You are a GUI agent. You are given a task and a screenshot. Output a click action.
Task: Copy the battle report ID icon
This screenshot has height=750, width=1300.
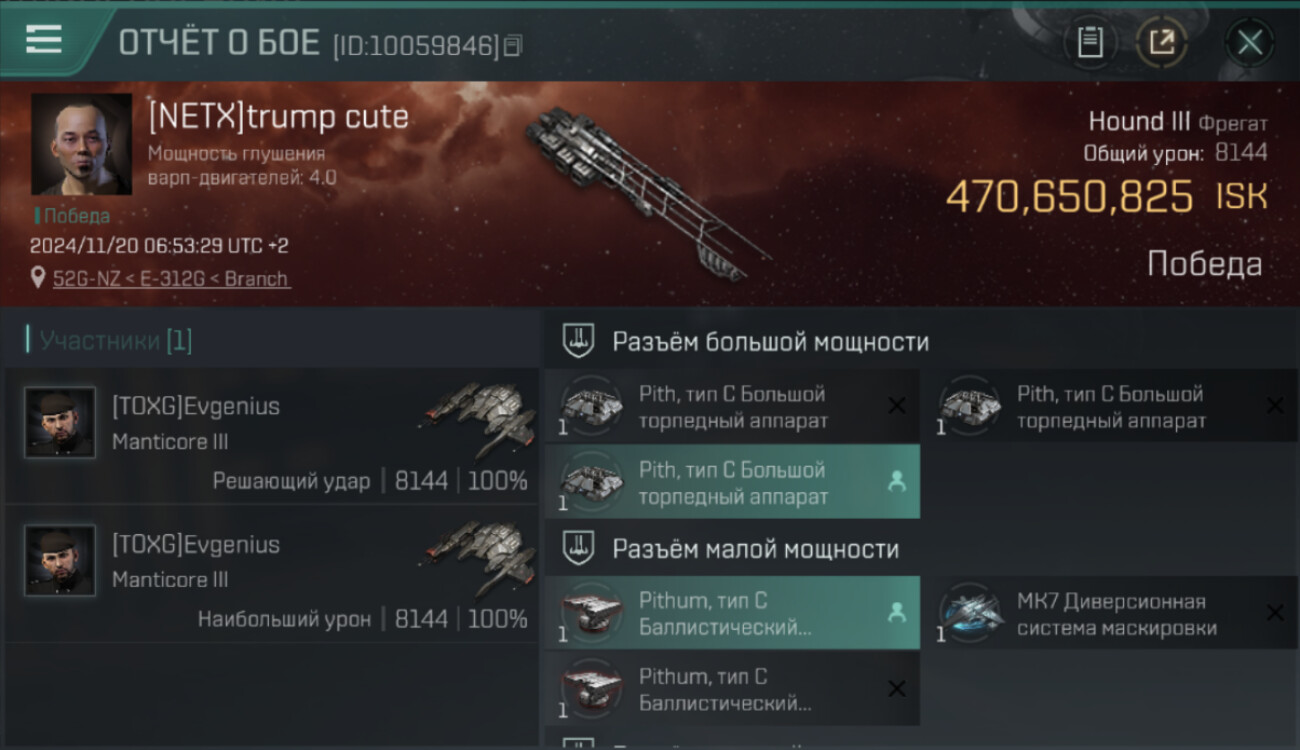[x=513, y=45]
